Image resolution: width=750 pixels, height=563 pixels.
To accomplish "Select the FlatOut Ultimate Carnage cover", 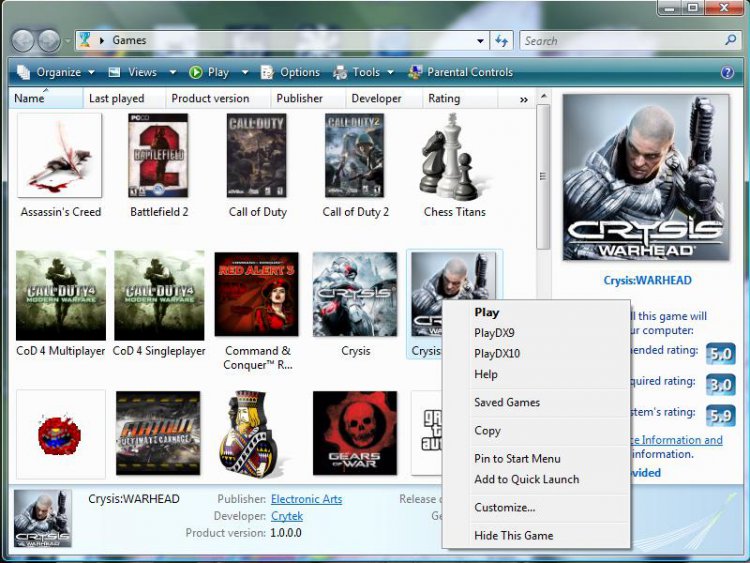I will (158, 433).
